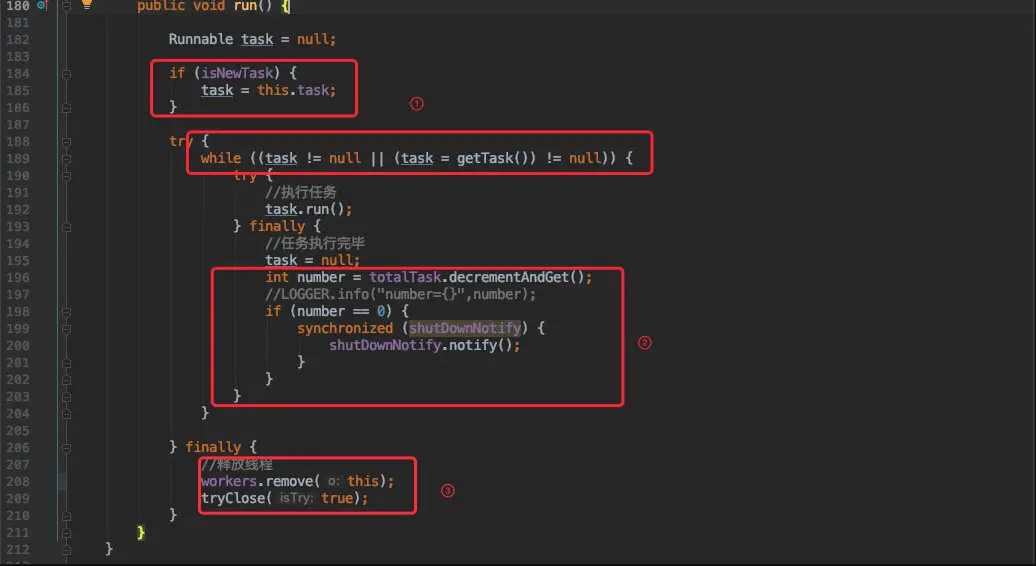Collapse the synchronized block at line 199
Image resolution: width=1036 pixels, height=566 pixels.
[66, 329]
